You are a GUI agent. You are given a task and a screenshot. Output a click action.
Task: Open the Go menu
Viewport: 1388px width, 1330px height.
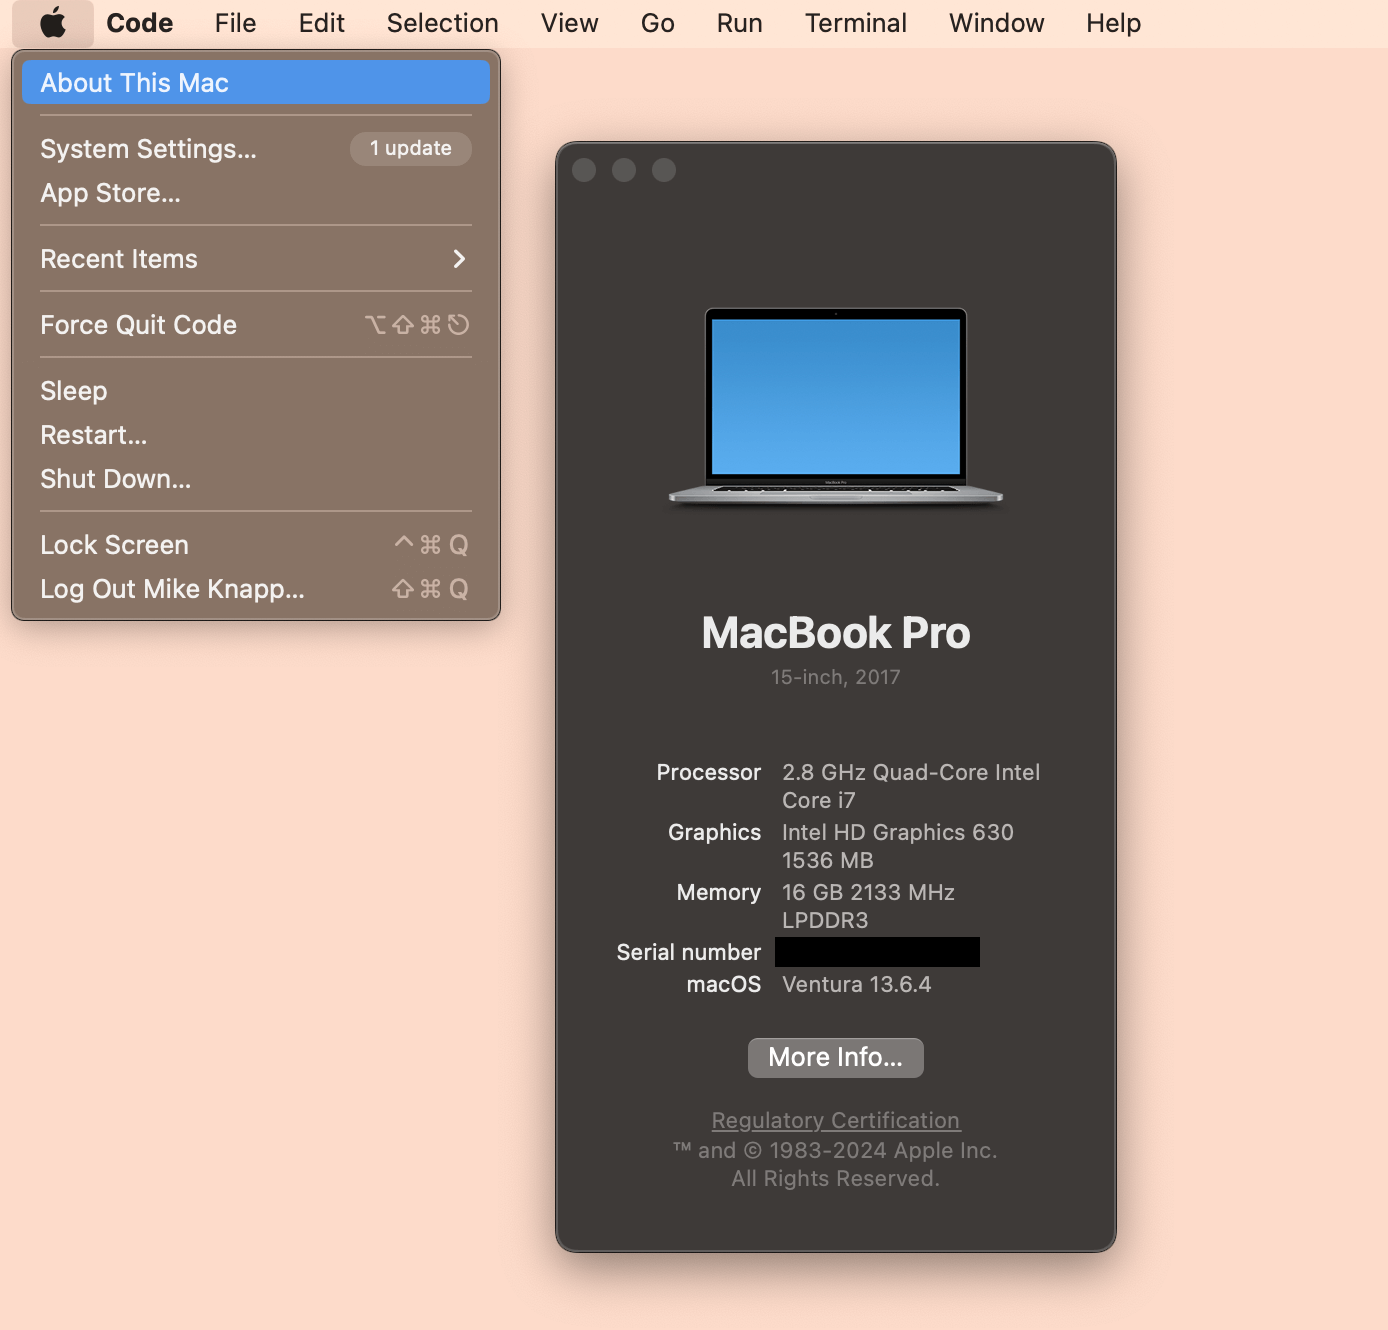658,23
